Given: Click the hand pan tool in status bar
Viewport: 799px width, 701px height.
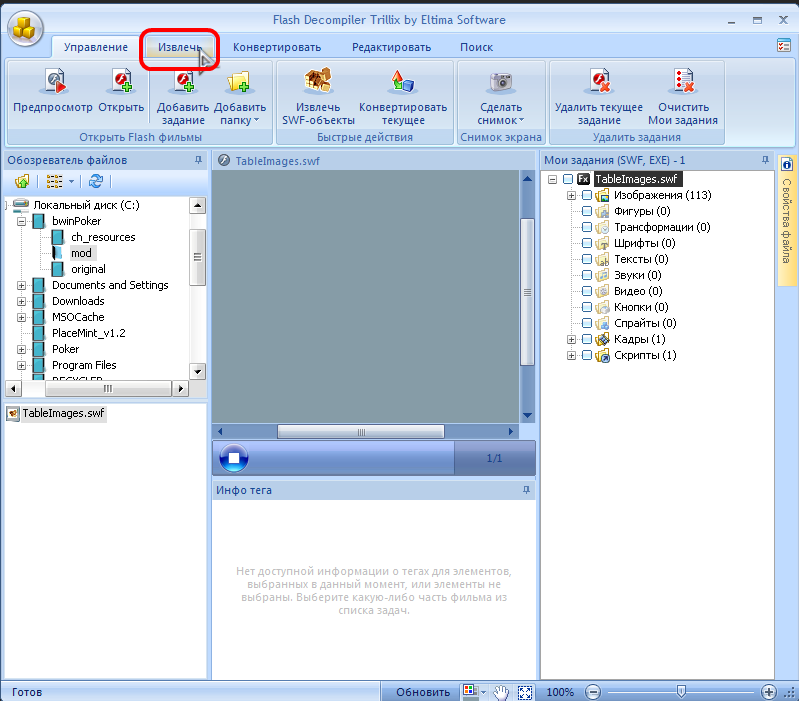Looking at the screenshot, I should point(501,692).
